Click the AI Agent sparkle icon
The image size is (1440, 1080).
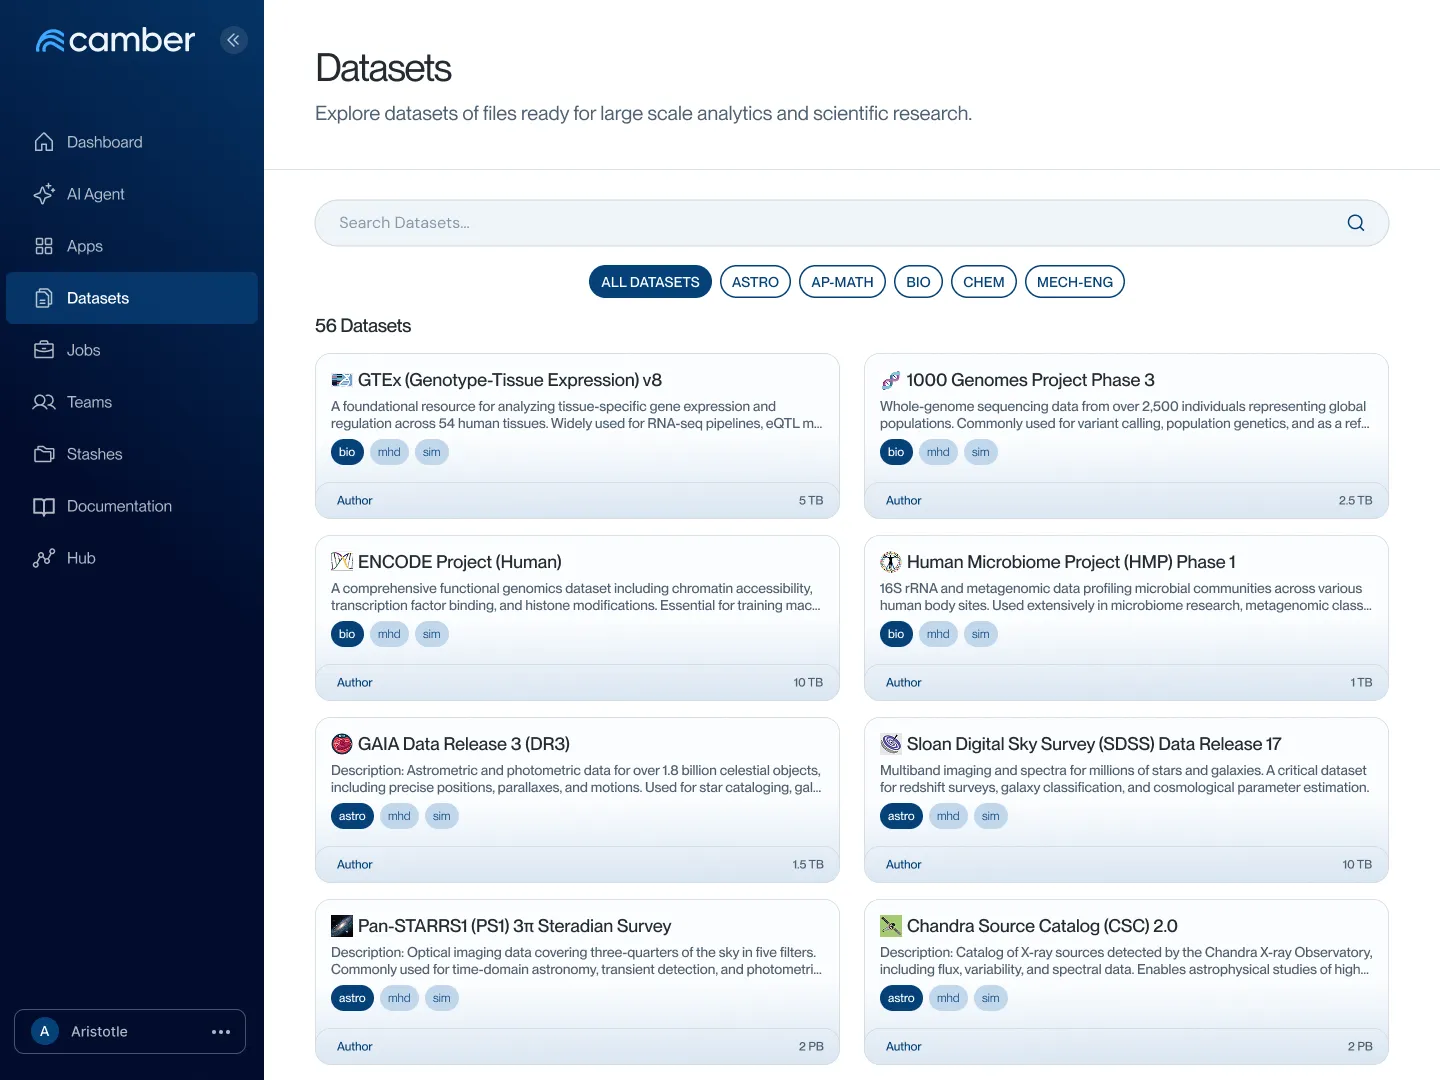(44, 194)
